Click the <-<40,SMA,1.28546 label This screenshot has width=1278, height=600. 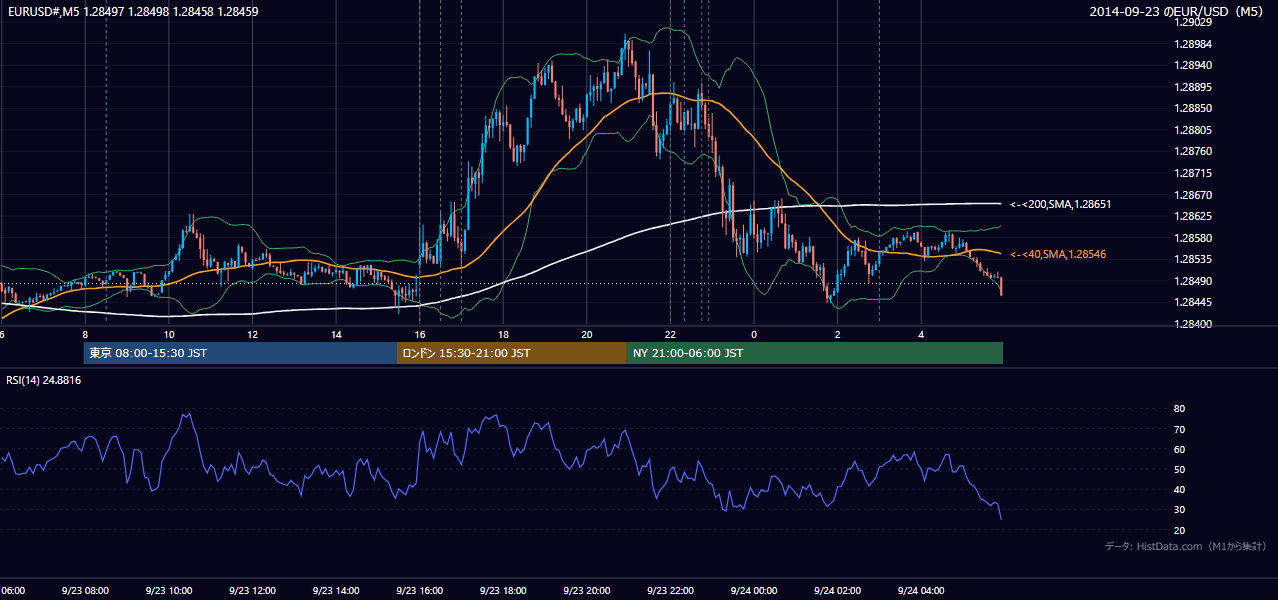[x=1058, y=254]
